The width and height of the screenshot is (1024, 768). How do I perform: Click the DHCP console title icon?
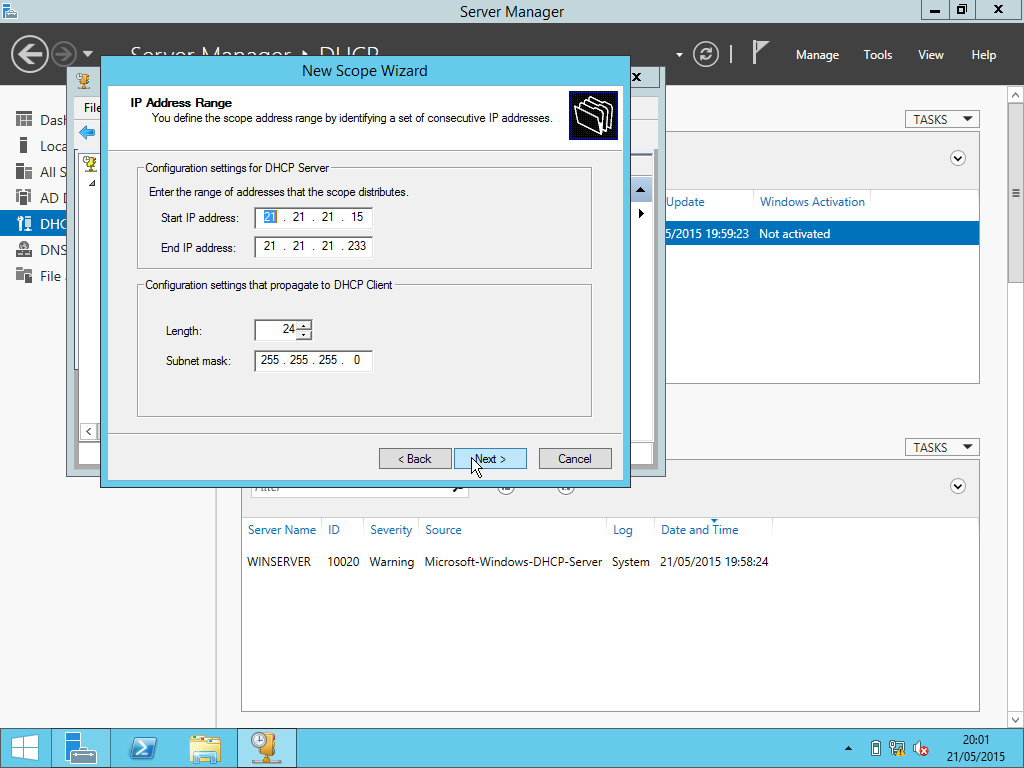[84, 81]
